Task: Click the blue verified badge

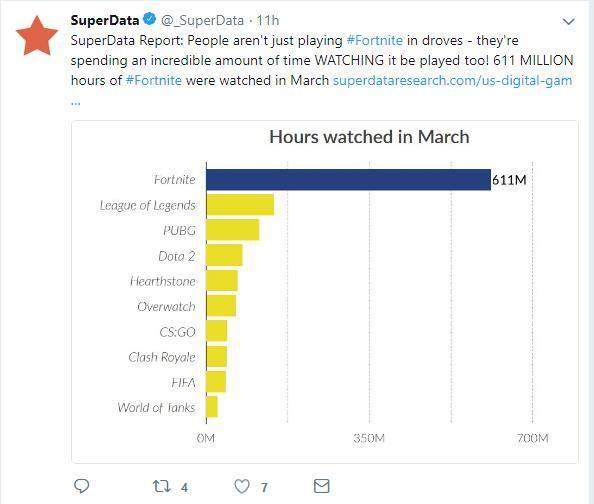Action: 150,19
